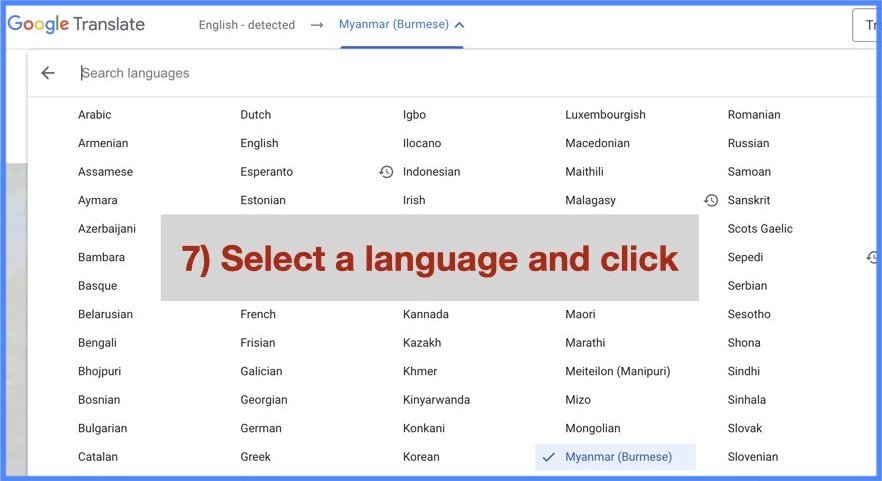Select Bulgarian language
Screen dimensions: 882x481
click(102, 429)
